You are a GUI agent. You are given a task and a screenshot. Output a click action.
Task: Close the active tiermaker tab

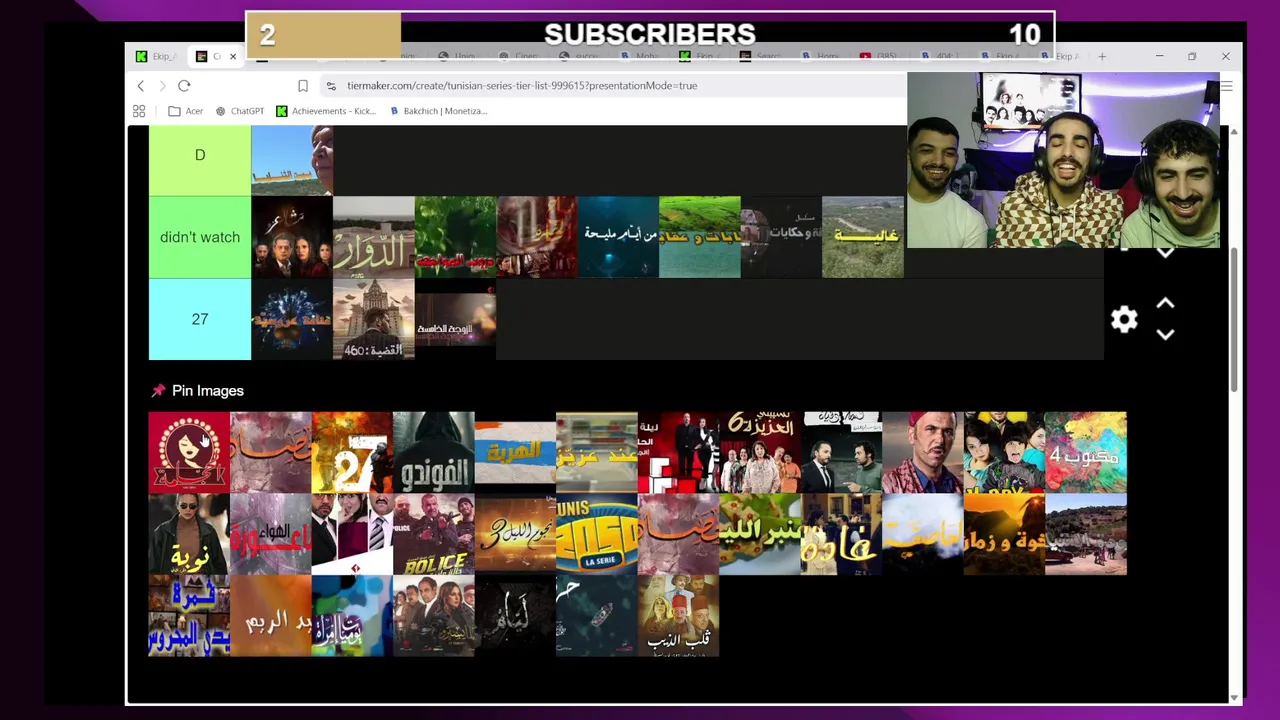[x=233, y=56]
